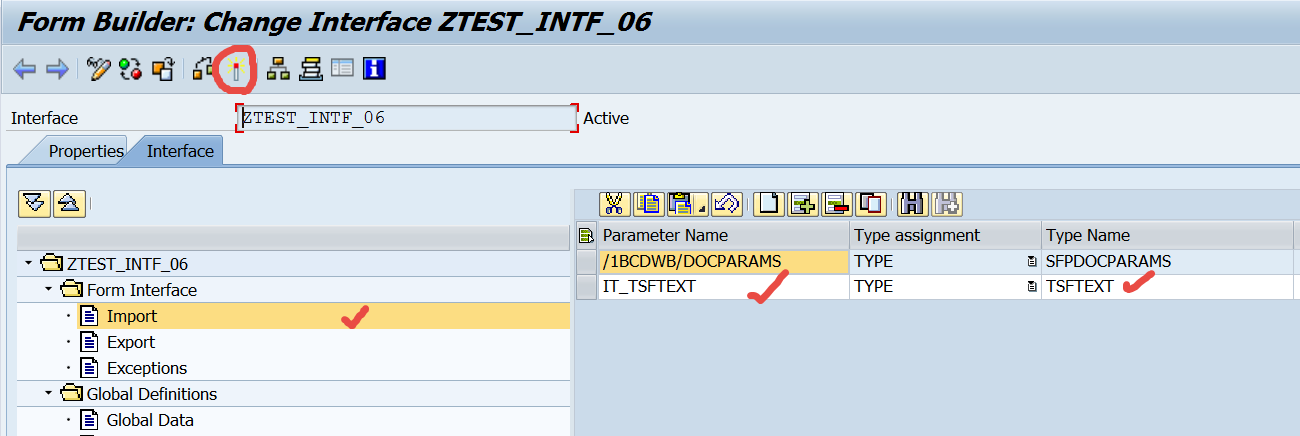Click the SFPDOCPARAMS type name cell
This screenshot has width=1300, height=436.
click(x=1167, y=261)
